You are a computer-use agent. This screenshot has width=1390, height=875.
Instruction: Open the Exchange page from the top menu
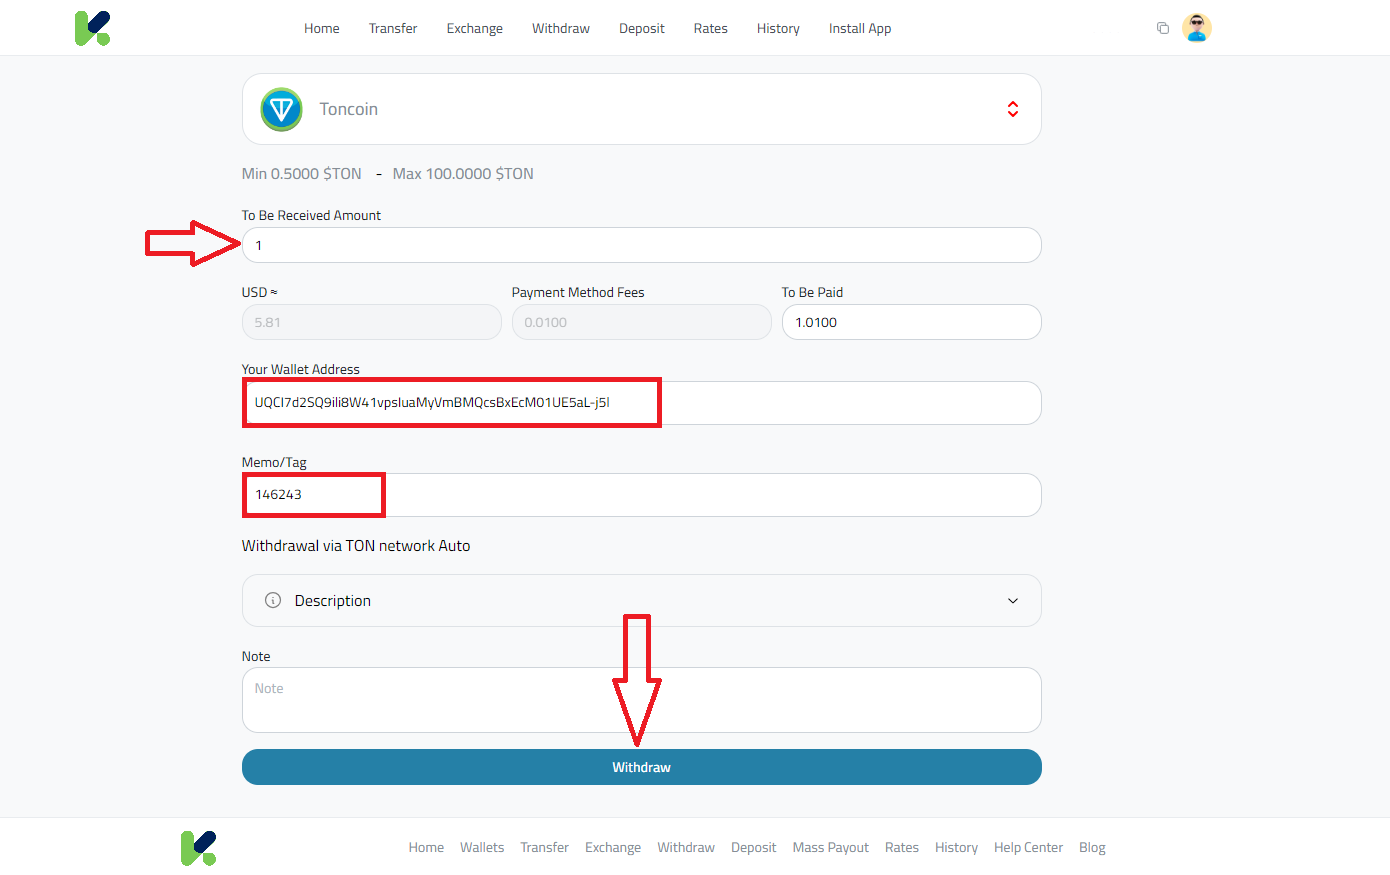click(474, 28)
